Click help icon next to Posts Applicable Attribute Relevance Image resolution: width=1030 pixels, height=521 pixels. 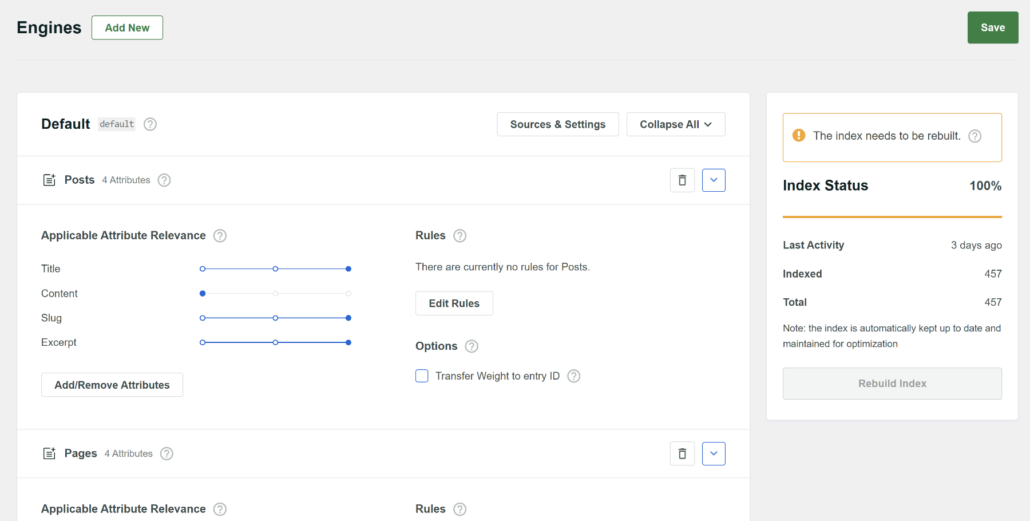[x=220, y=235]
